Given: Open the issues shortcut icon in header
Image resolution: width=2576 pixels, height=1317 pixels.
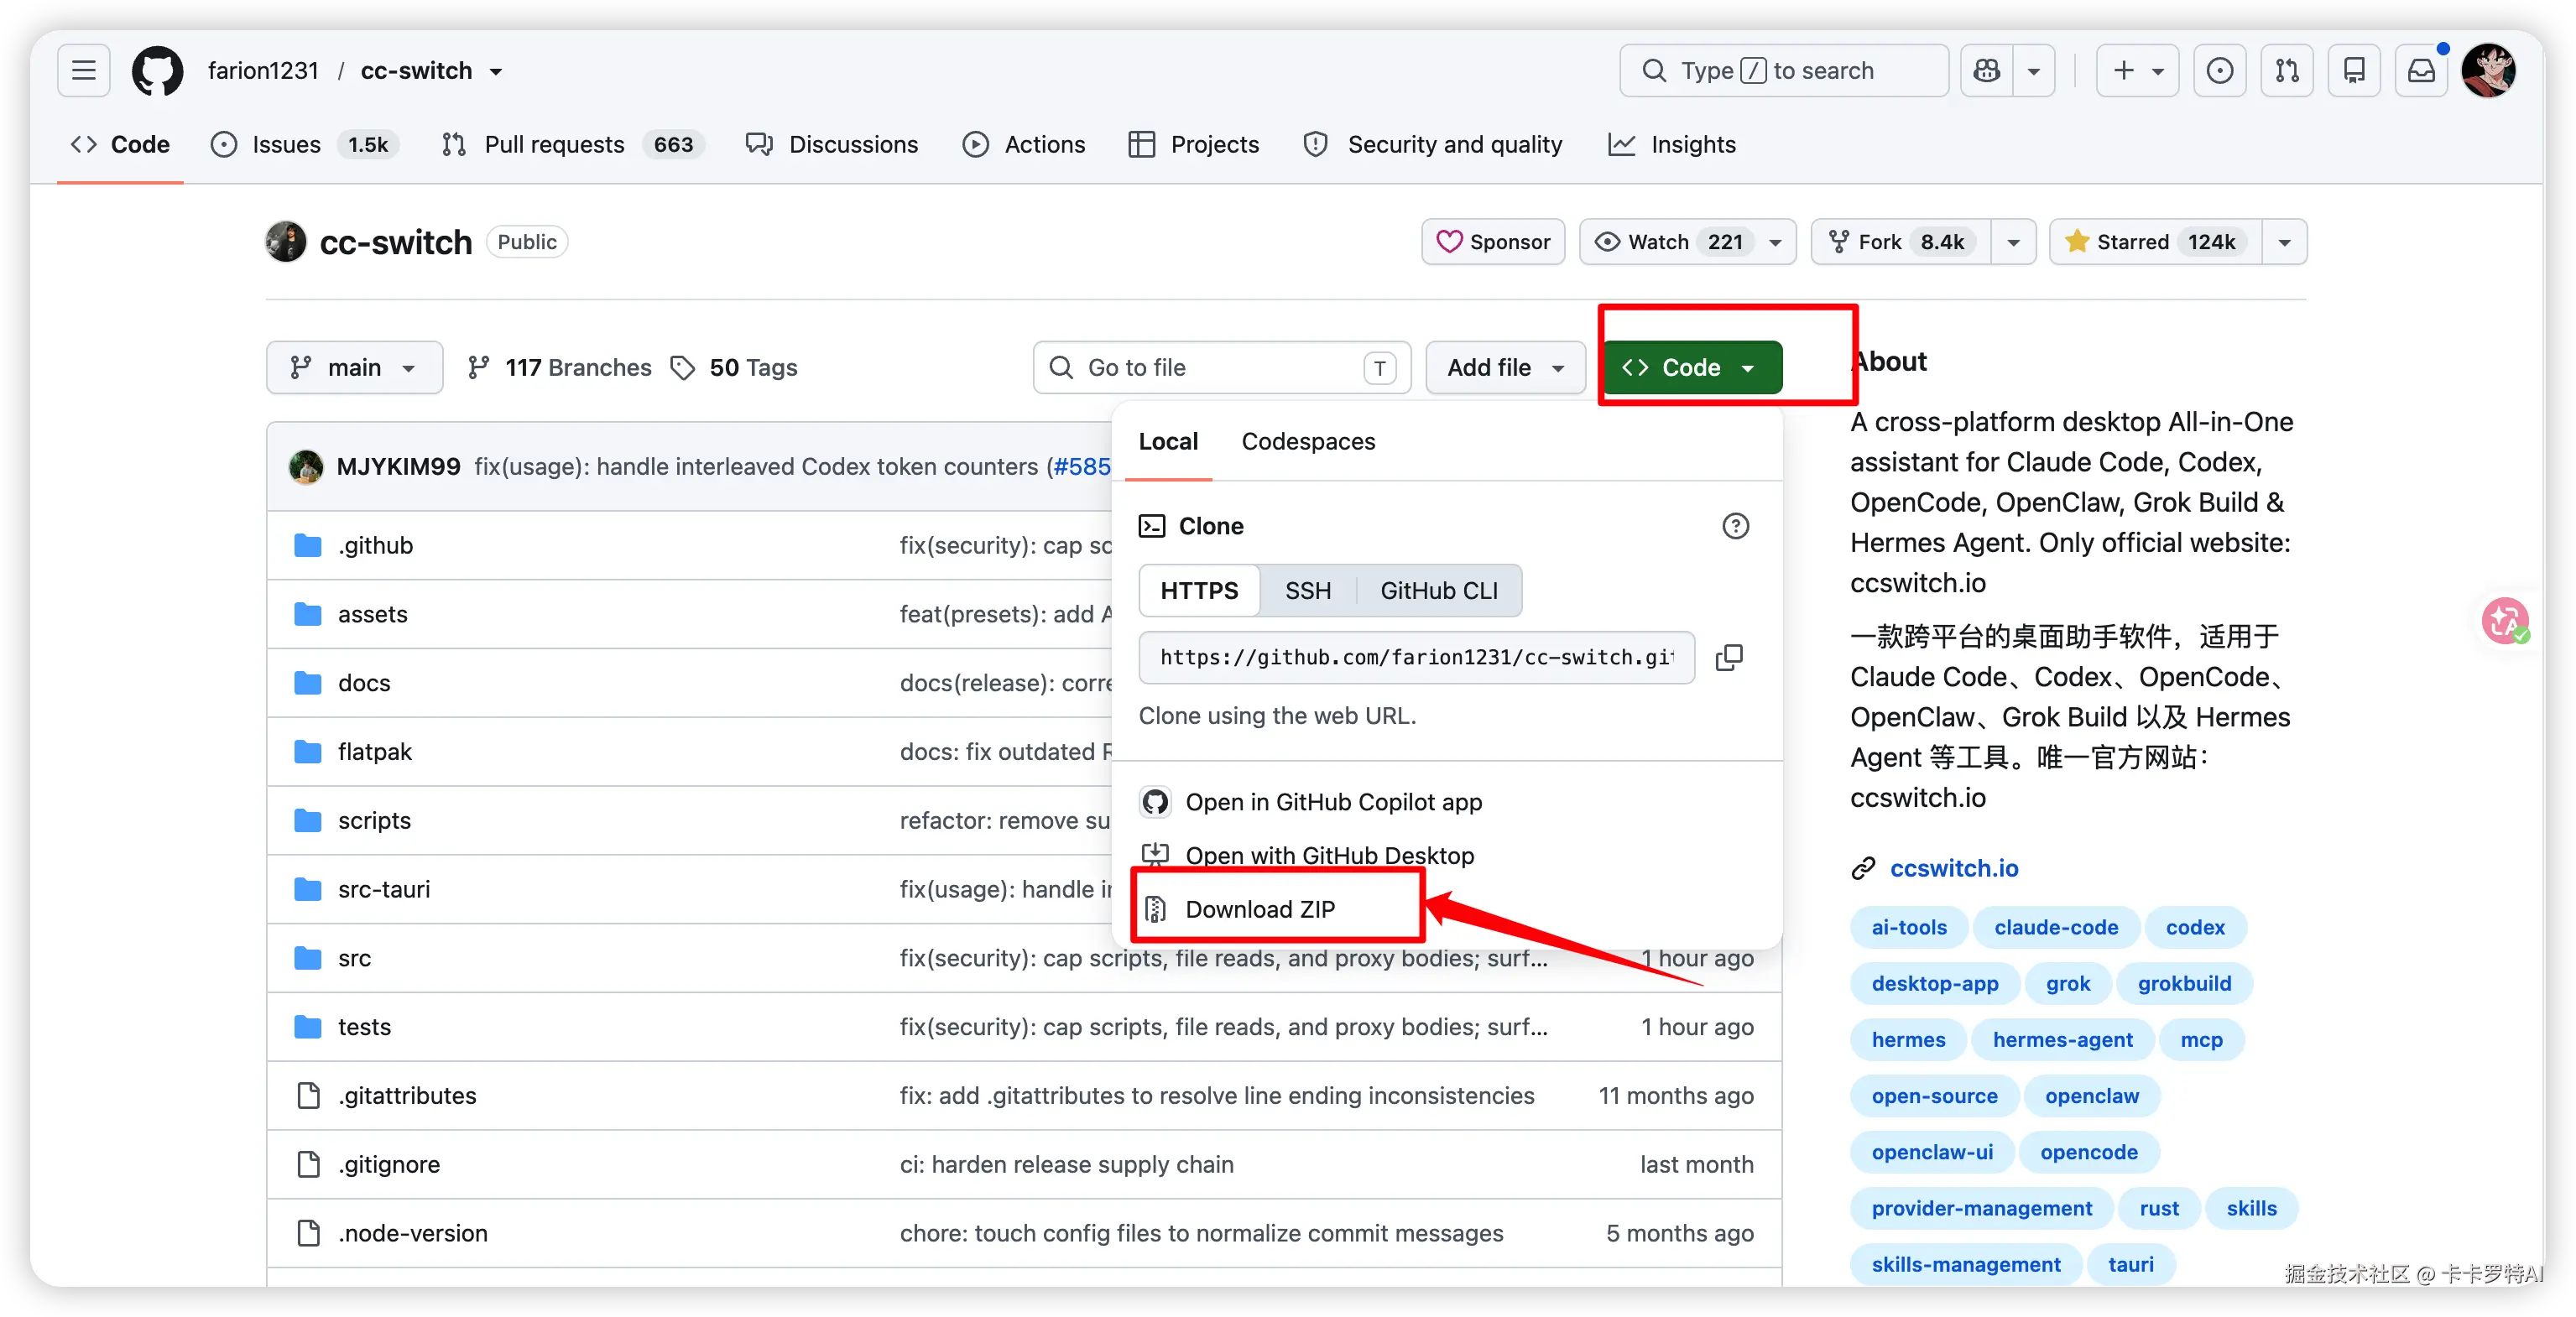Looking at the screenshot, I should point(2220,71).
